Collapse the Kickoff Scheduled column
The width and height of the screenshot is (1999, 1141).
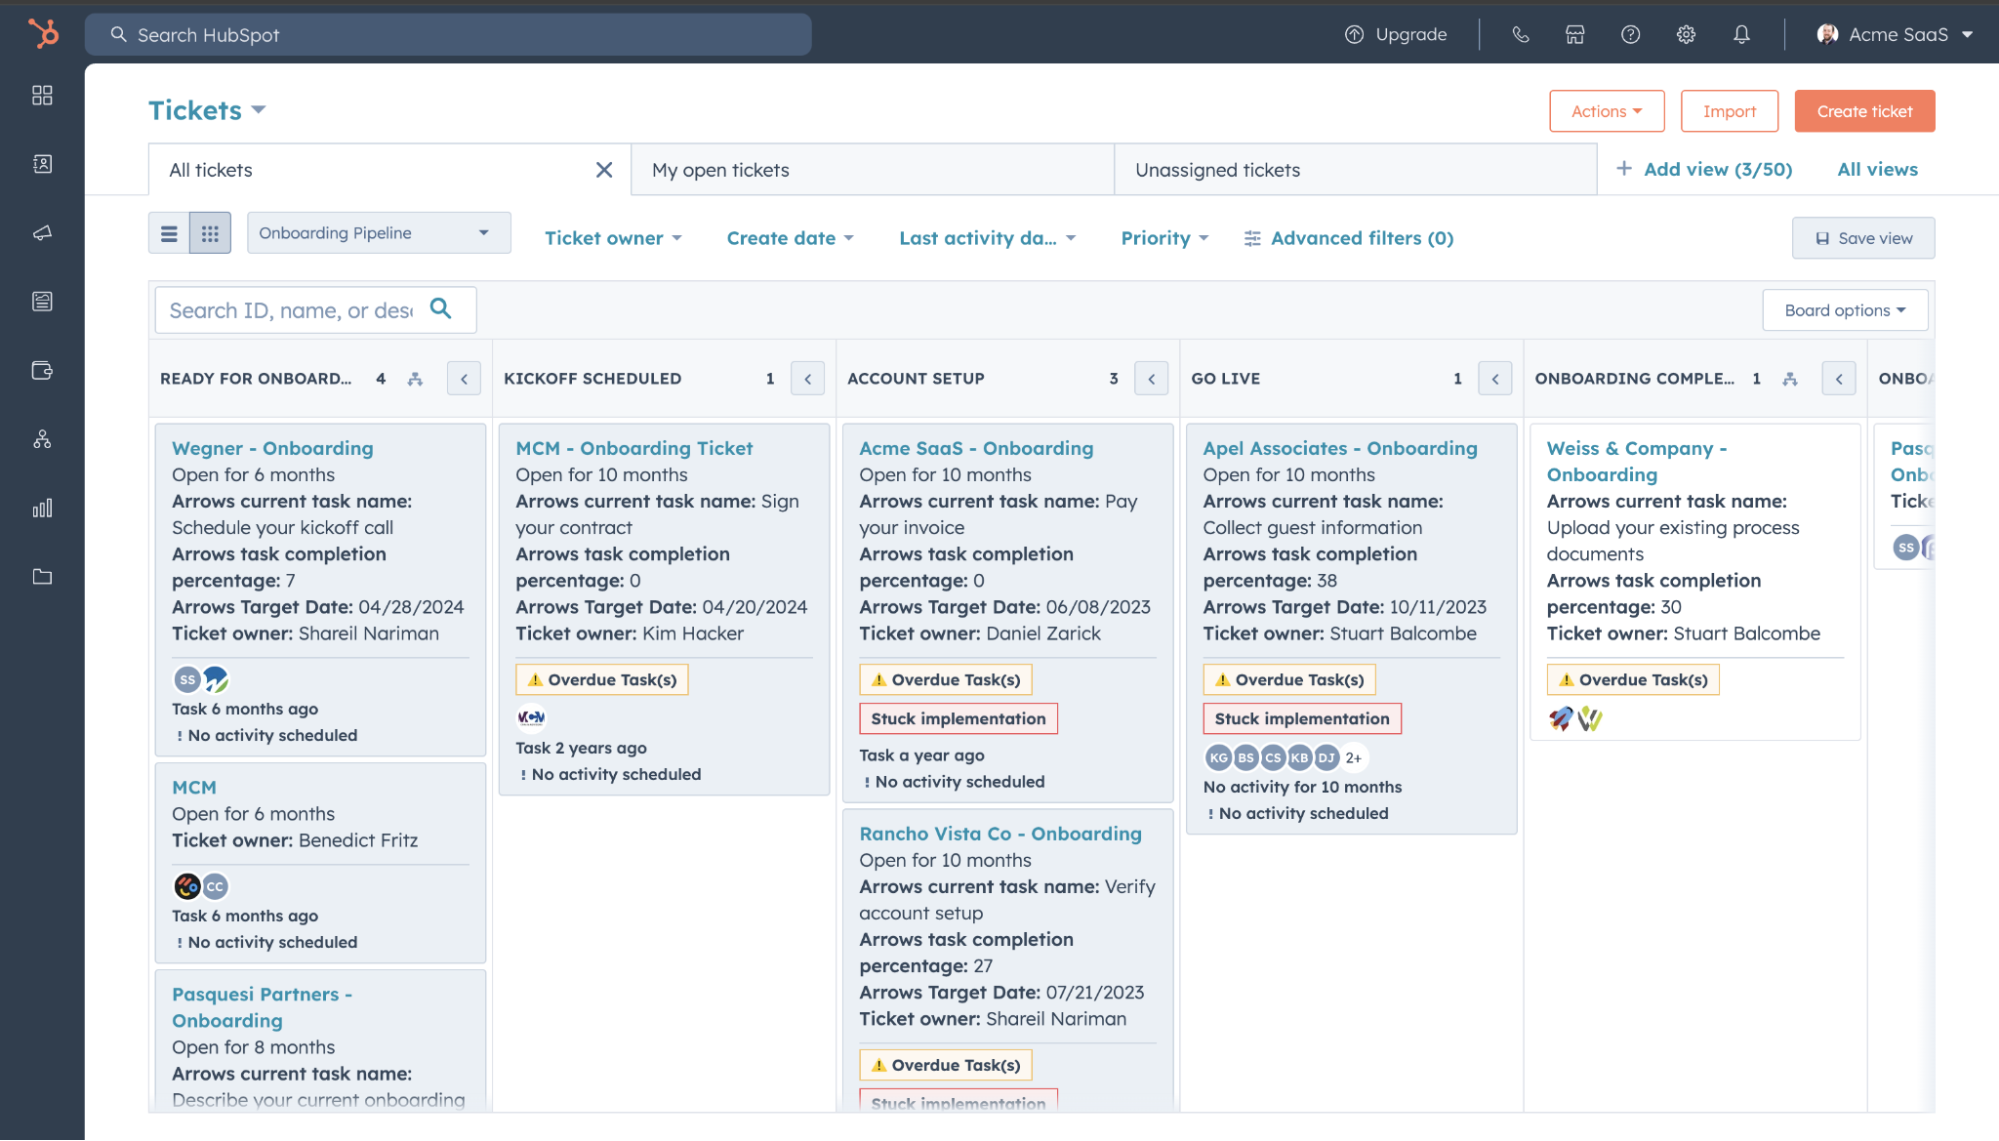point(808,379)
